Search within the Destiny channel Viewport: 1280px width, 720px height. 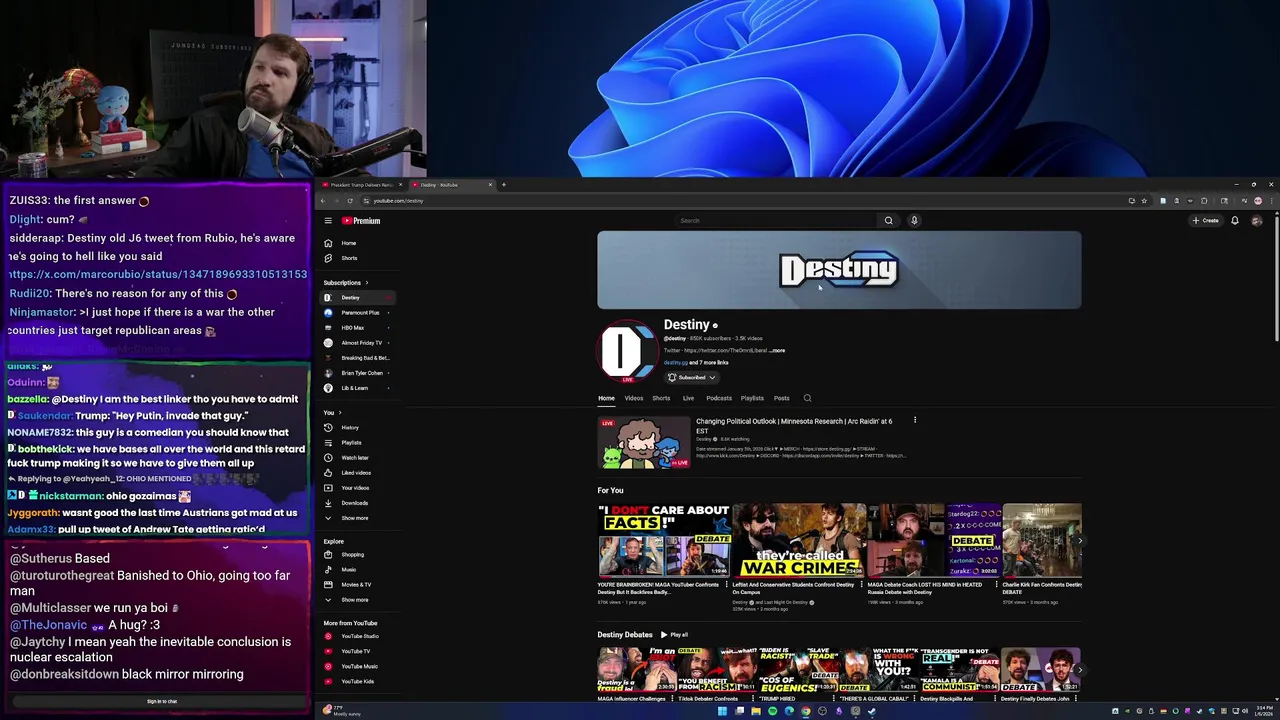807,398
